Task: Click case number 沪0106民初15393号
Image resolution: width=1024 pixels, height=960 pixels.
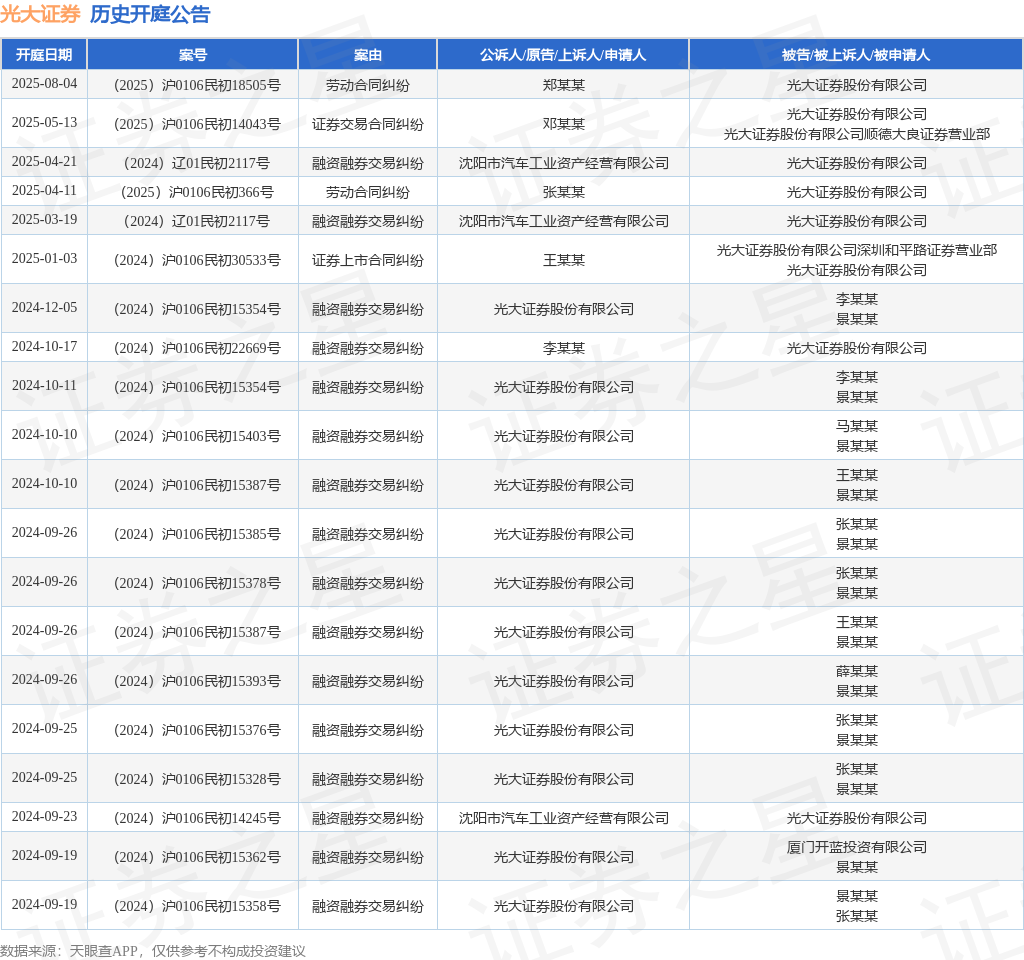Action: click(197, 681)
